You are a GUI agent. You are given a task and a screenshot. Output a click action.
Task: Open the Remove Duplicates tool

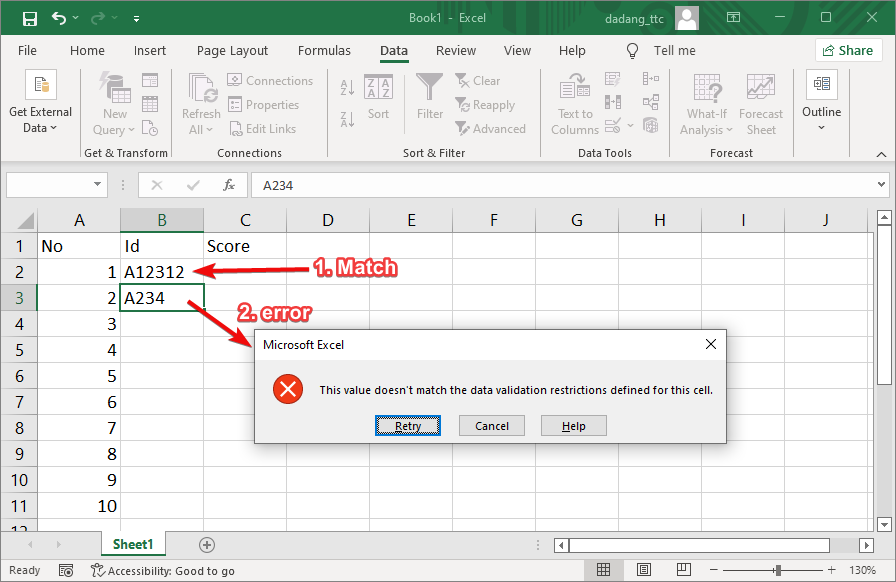pos(612,101)
